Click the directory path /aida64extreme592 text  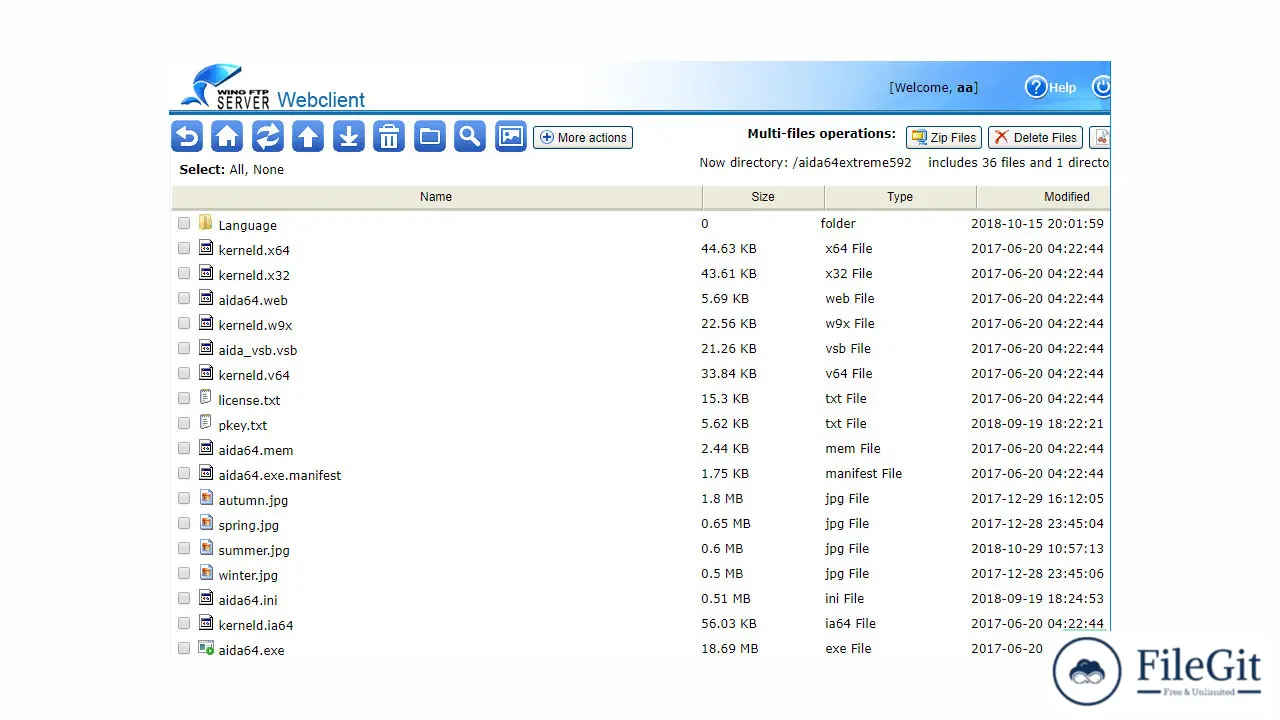click(x=852, y=162)
